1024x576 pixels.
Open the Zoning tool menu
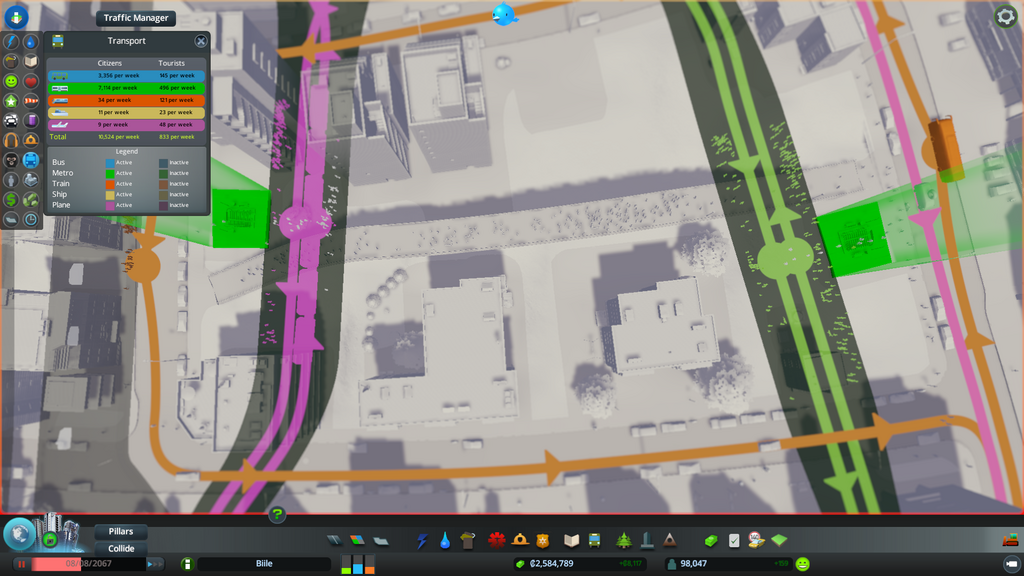(357, 541)
